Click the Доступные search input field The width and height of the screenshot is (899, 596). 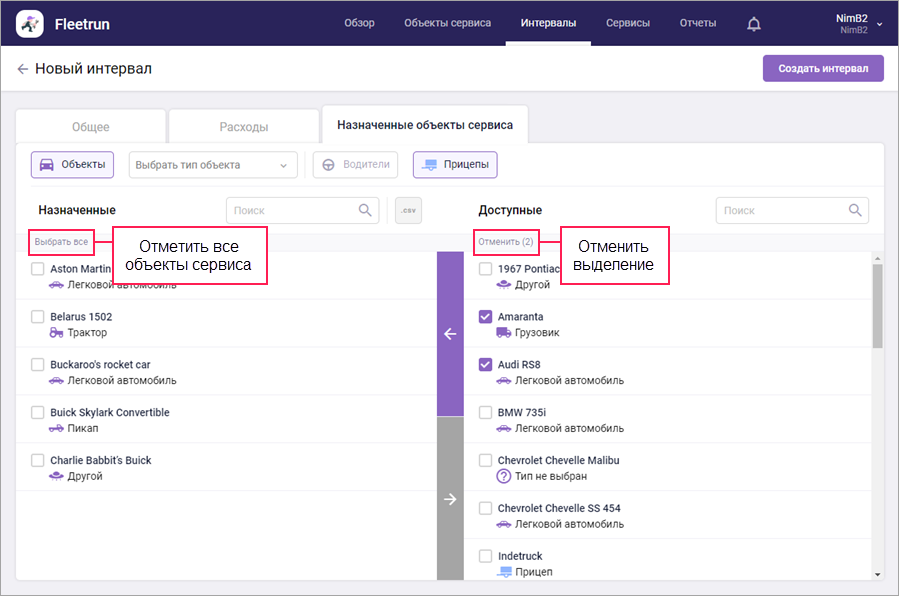(x=780, y=210)
